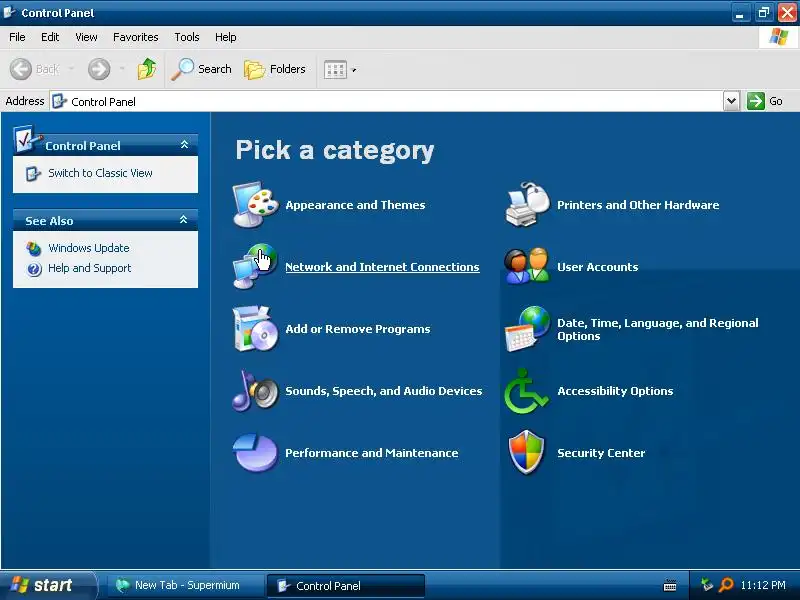Go up one folder level icon
Viewport: 800px width, 600px height.
(147, 69)
